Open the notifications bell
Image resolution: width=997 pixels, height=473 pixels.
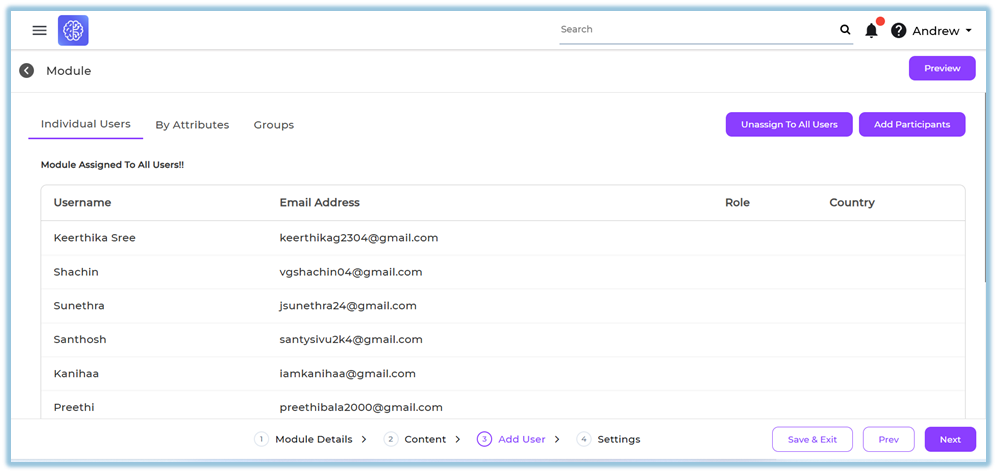click(871, 31)
